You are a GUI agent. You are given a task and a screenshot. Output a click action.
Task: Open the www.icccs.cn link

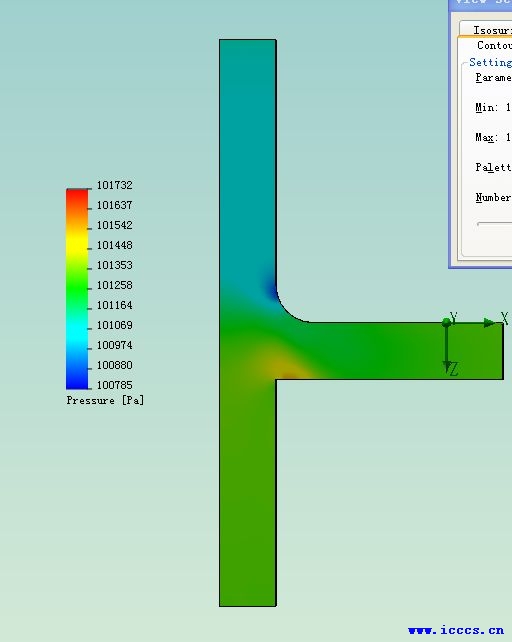(x=456, y=630)
